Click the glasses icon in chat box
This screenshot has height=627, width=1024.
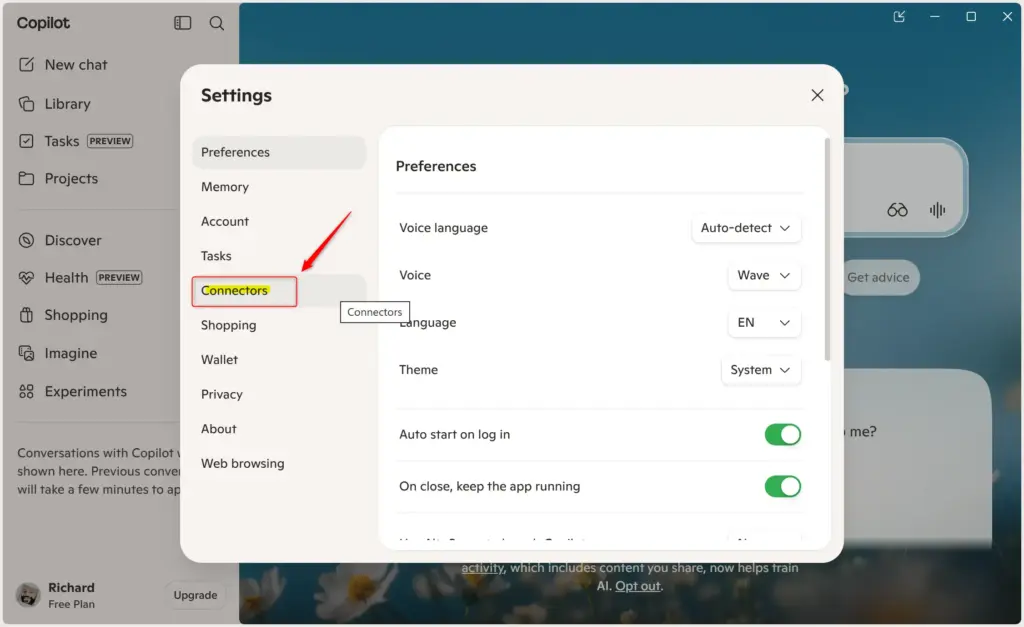897,210
